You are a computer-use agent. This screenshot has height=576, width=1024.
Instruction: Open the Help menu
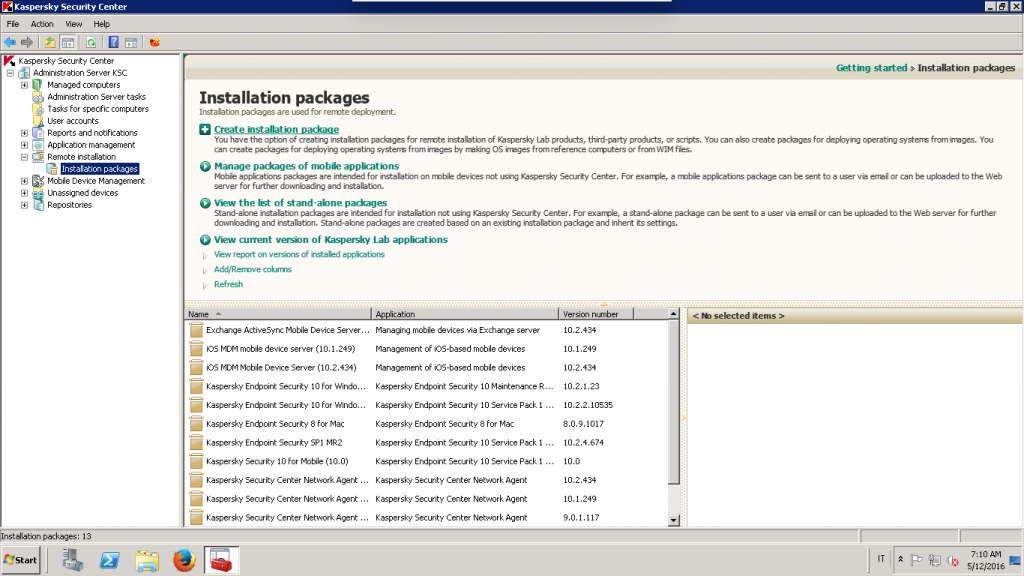click(x=101, y=24)
